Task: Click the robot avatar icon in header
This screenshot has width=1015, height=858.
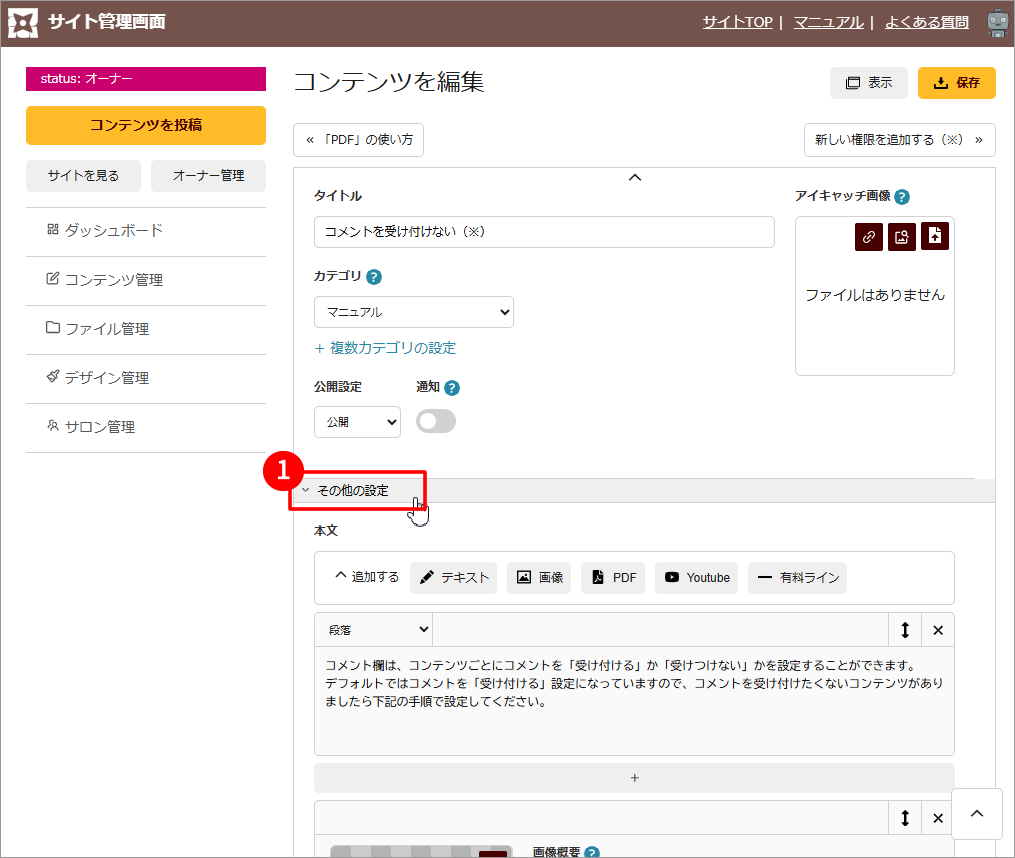Action: (997, 23)
